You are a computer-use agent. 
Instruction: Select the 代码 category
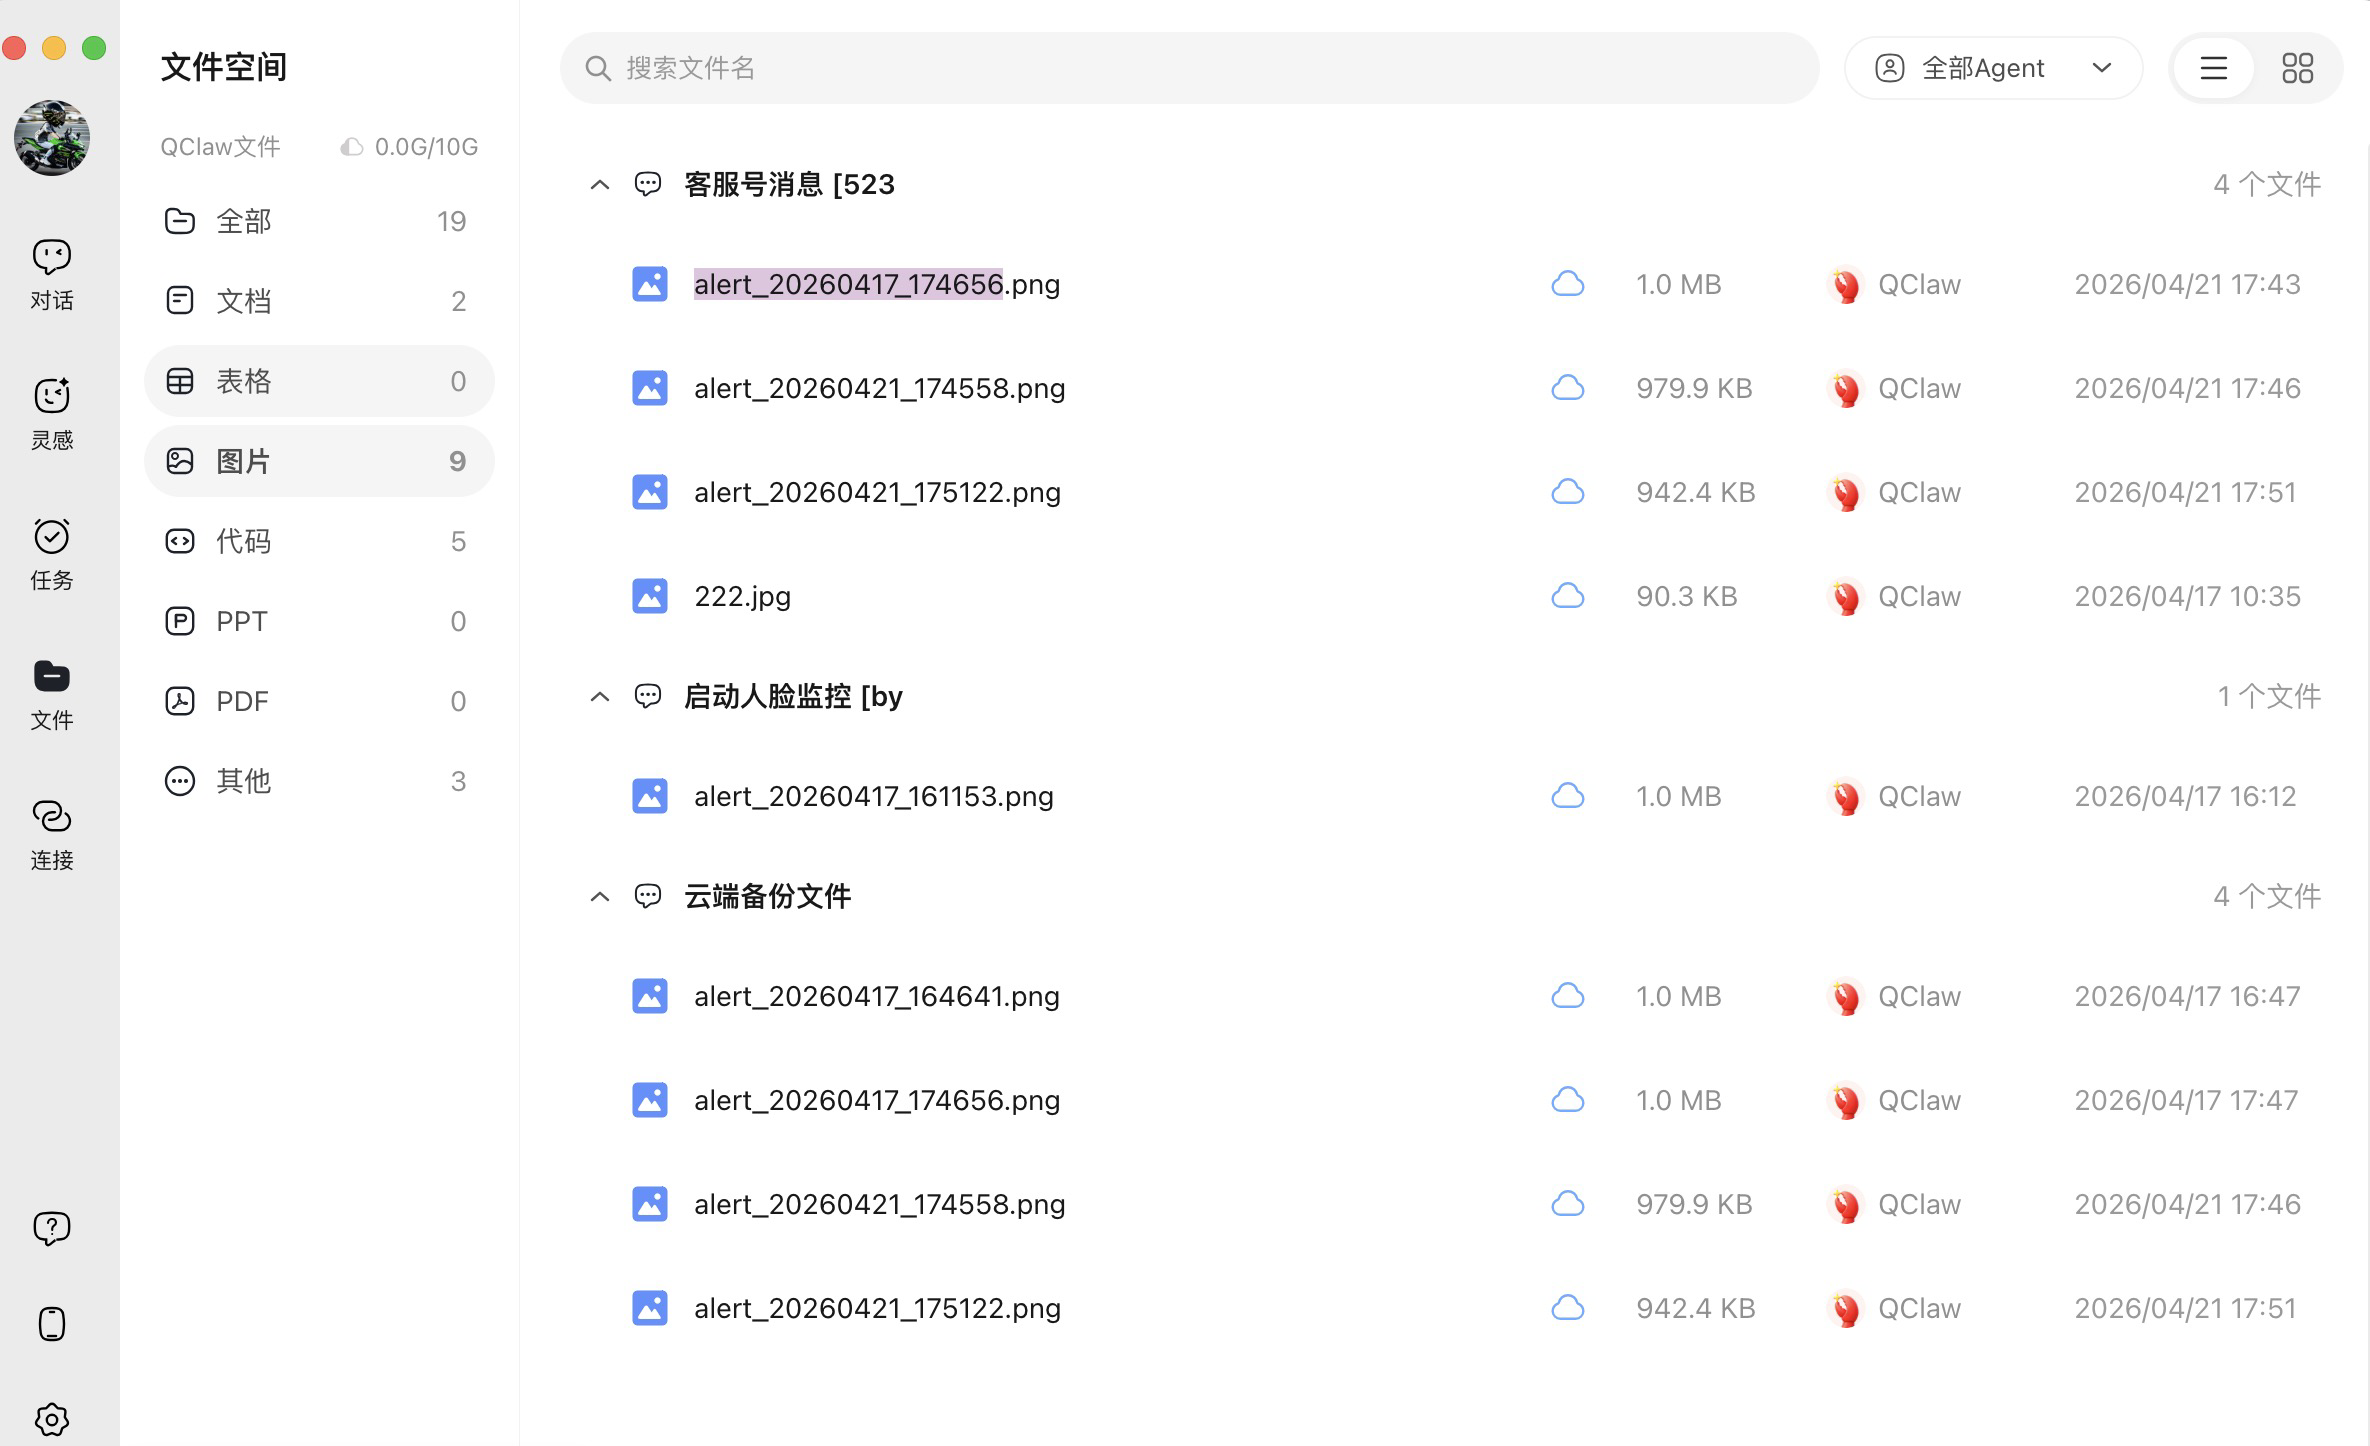318,541
